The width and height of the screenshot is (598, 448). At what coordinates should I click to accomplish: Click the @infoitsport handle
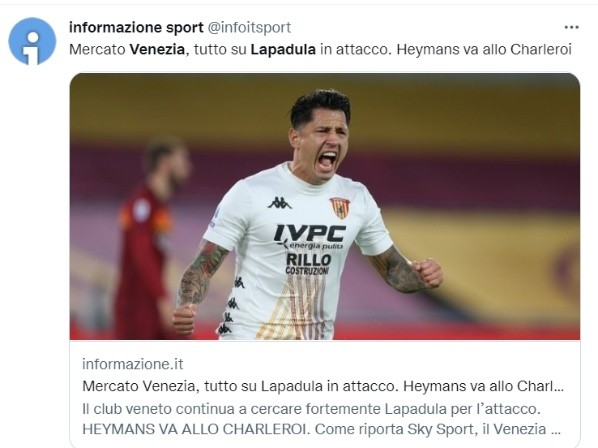249,27
